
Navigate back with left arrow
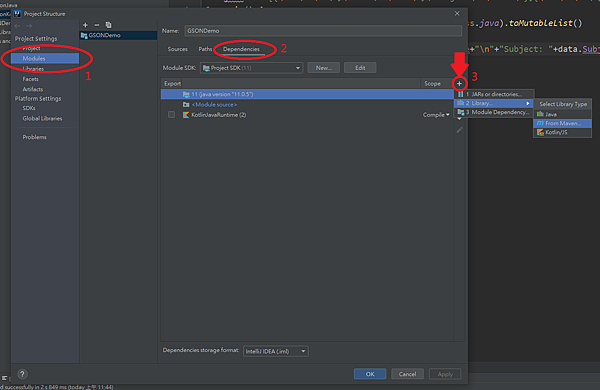(17, 26)
